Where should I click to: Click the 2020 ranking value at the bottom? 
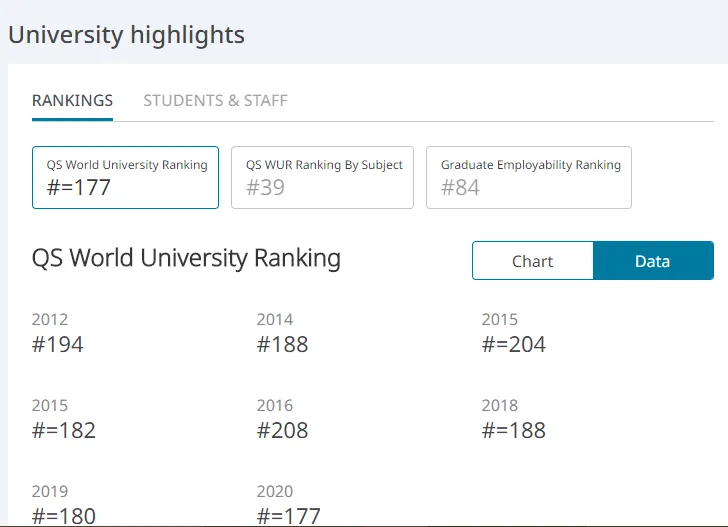coord(288,516)
